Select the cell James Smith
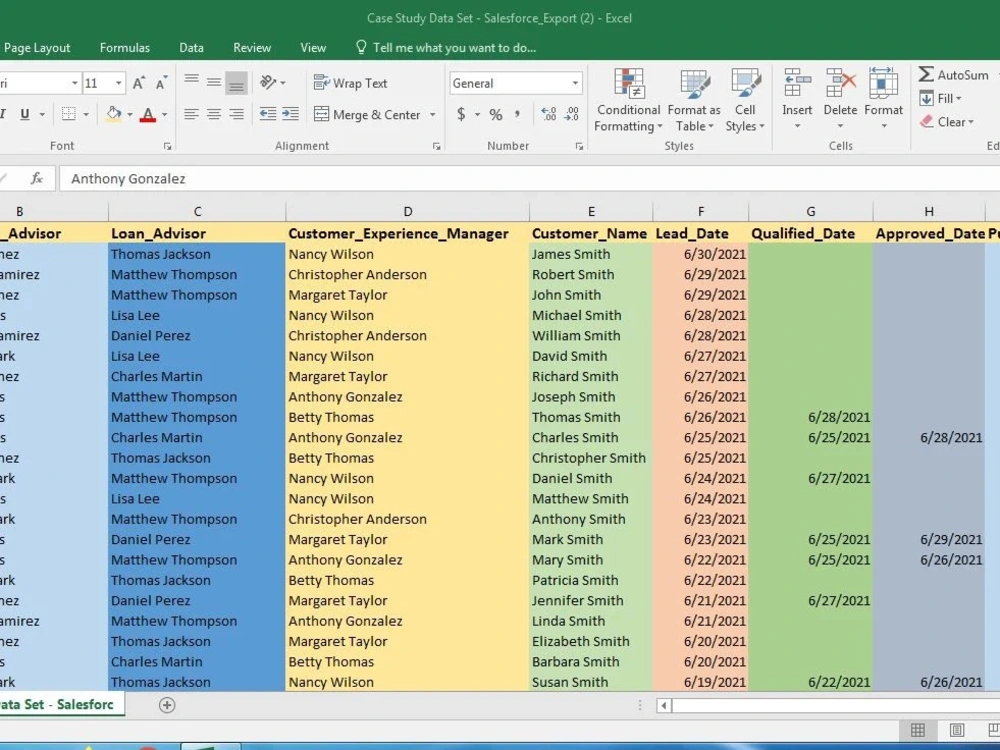The height and width of the screenshot is (750, 1000). (x=591, y=254)
